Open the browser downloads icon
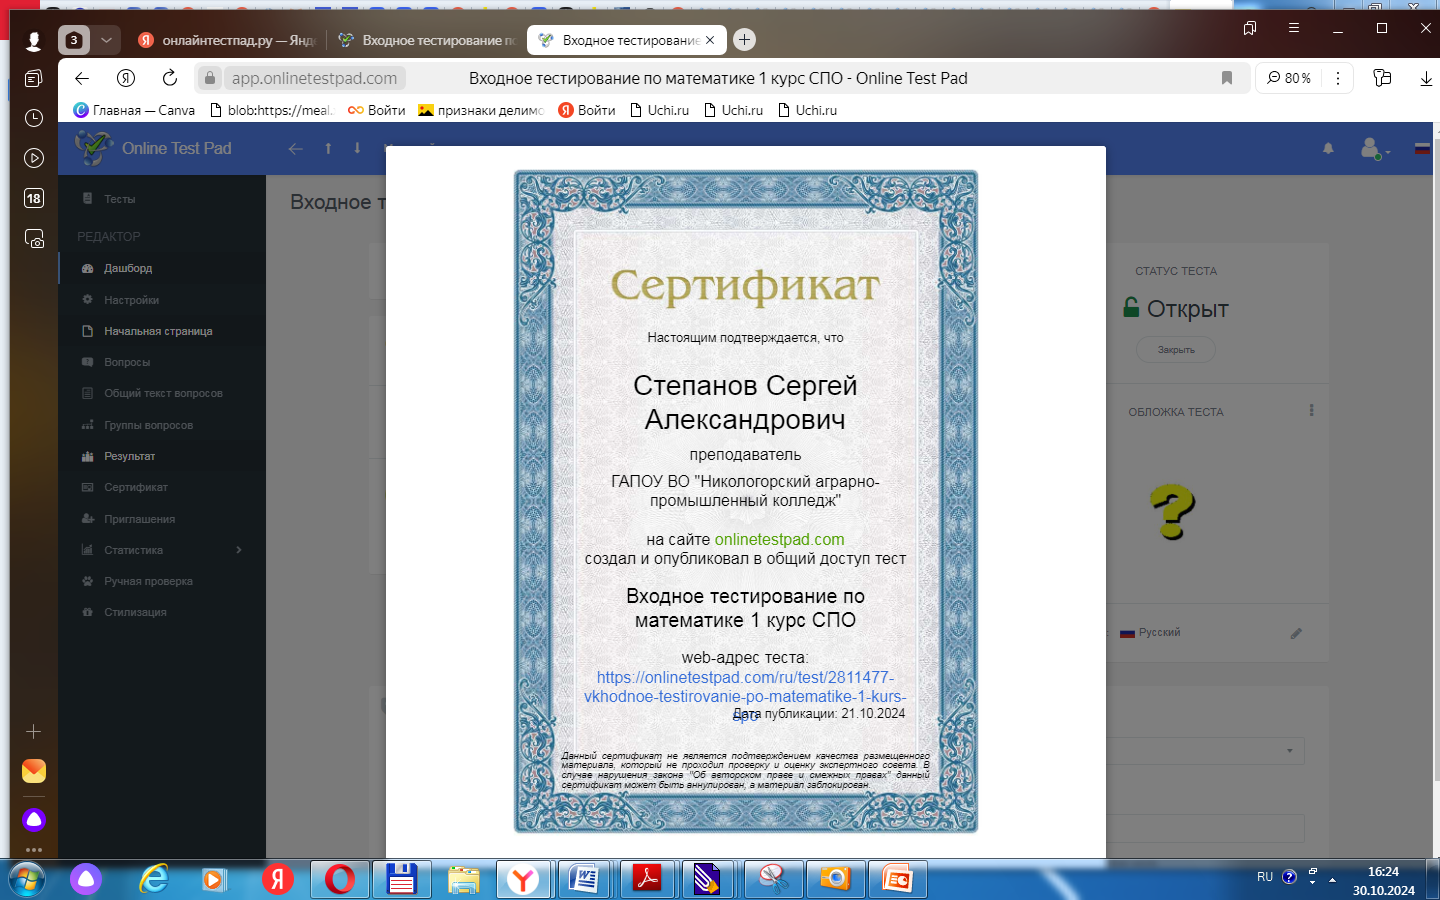 click(1426, 78)
